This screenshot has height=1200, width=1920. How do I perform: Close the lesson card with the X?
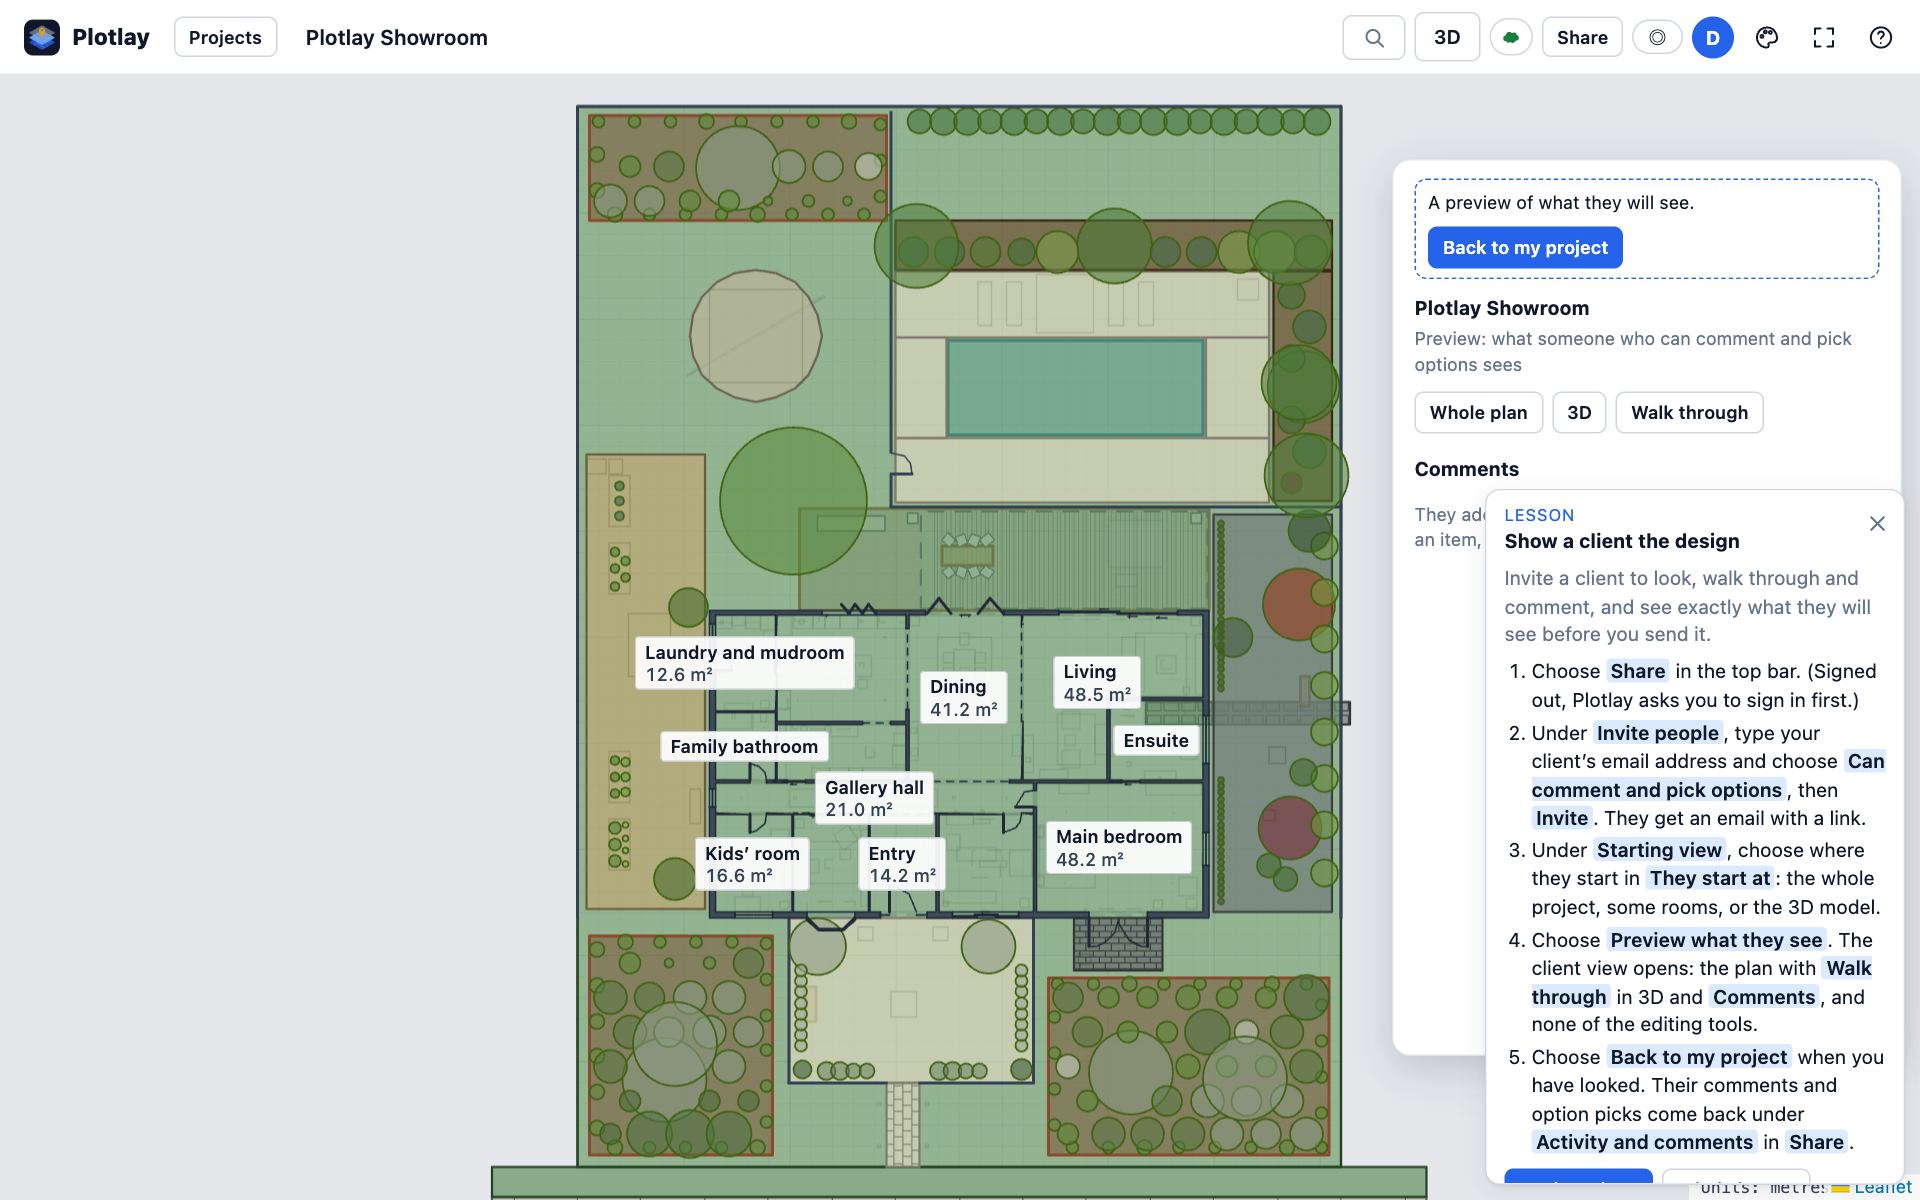click(x=1877, y=524)
